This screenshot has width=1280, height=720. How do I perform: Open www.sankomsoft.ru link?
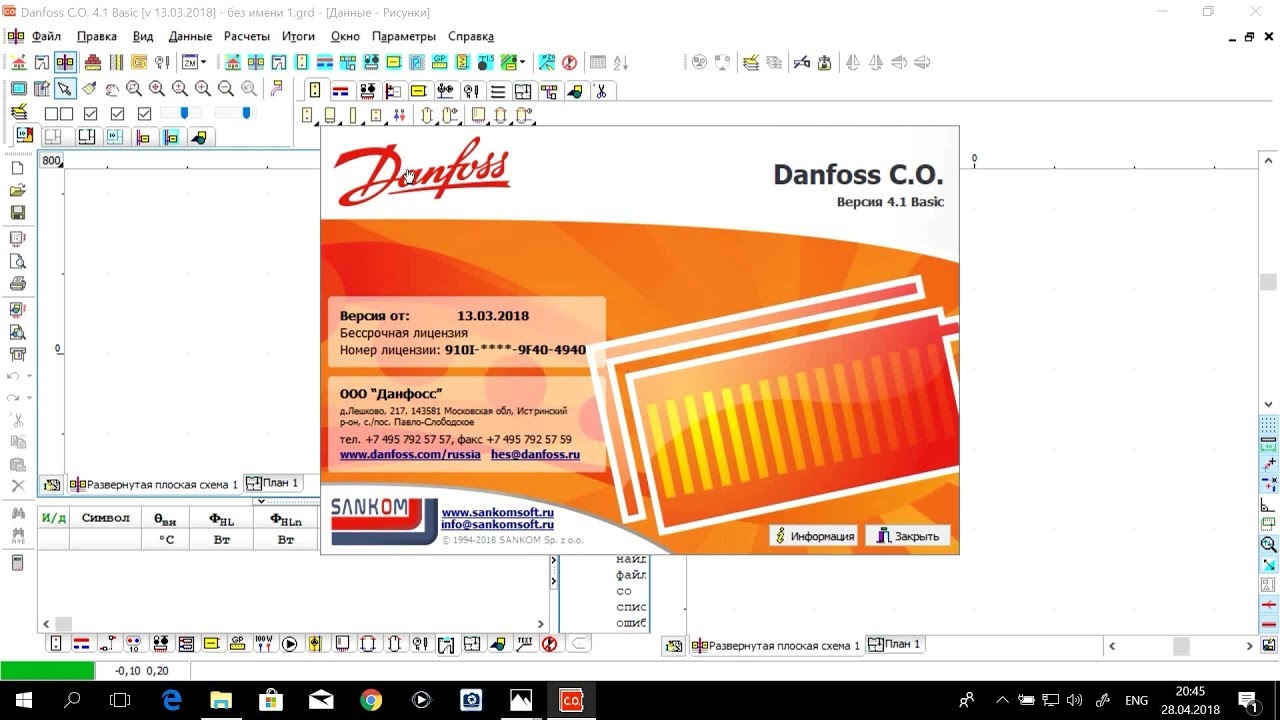(498, 512)
